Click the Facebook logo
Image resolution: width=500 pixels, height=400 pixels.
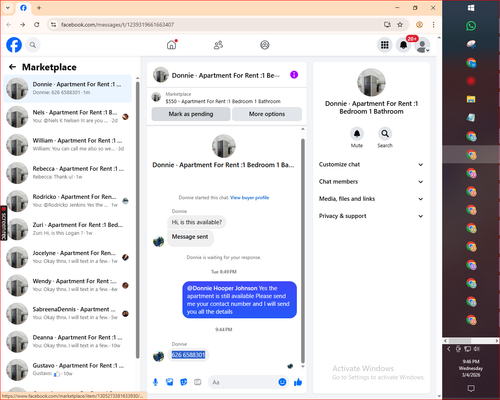click(14, 45)
